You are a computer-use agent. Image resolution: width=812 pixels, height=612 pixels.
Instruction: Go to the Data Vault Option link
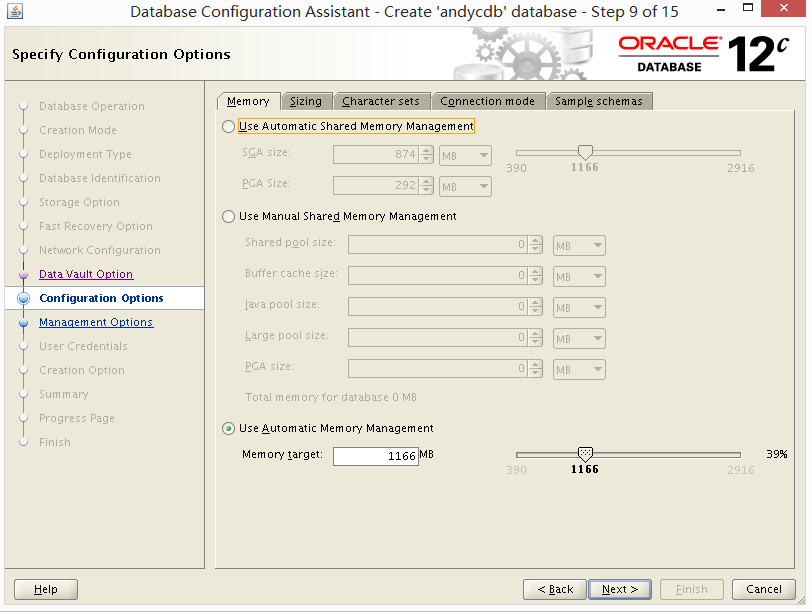click(x=86, y=274)
